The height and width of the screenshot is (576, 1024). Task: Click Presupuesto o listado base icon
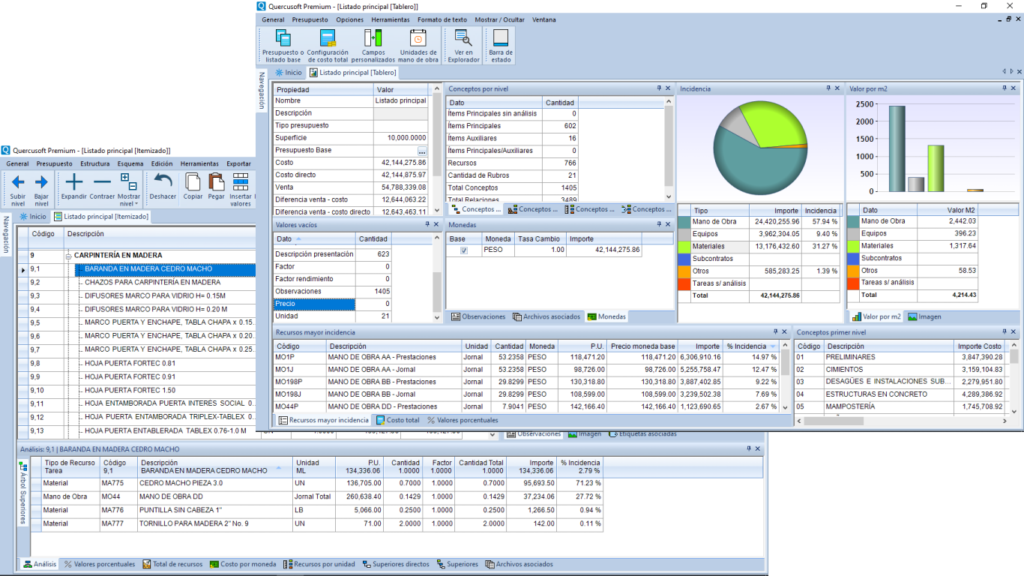[283, 38]
